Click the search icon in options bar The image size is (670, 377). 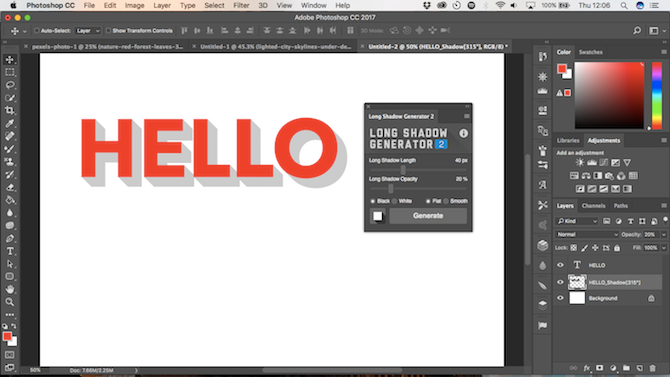(x=637, y=31)
